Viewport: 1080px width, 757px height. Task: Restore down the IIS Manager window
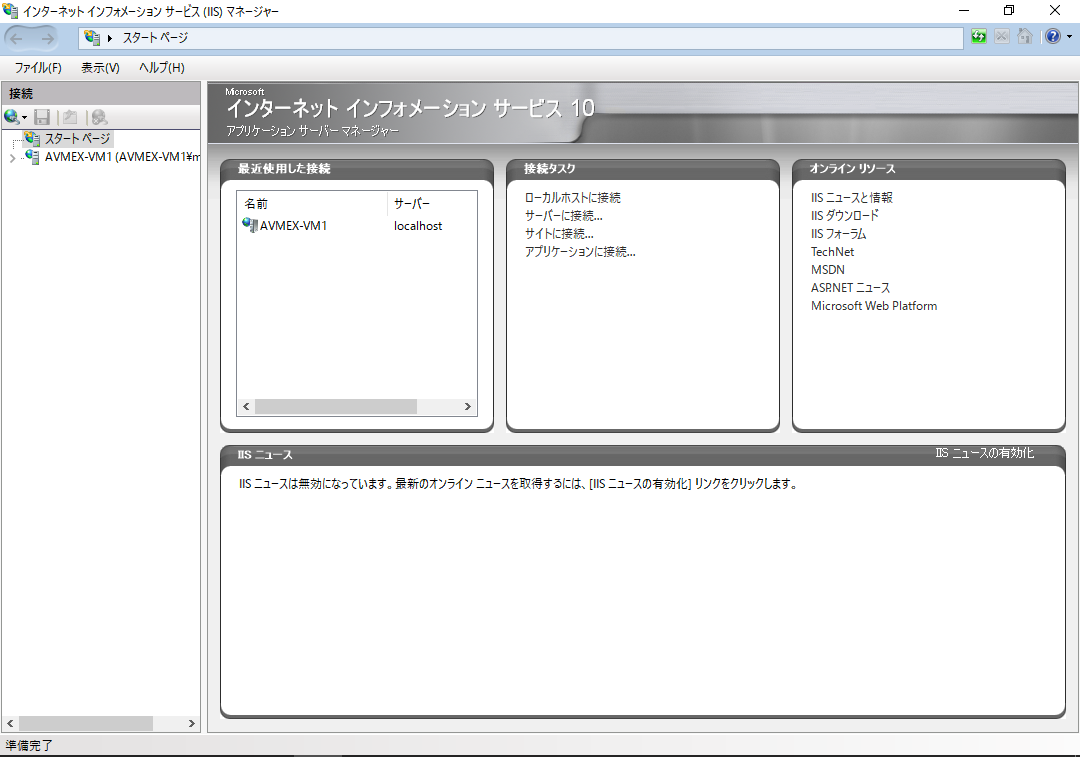point(1009,10)
